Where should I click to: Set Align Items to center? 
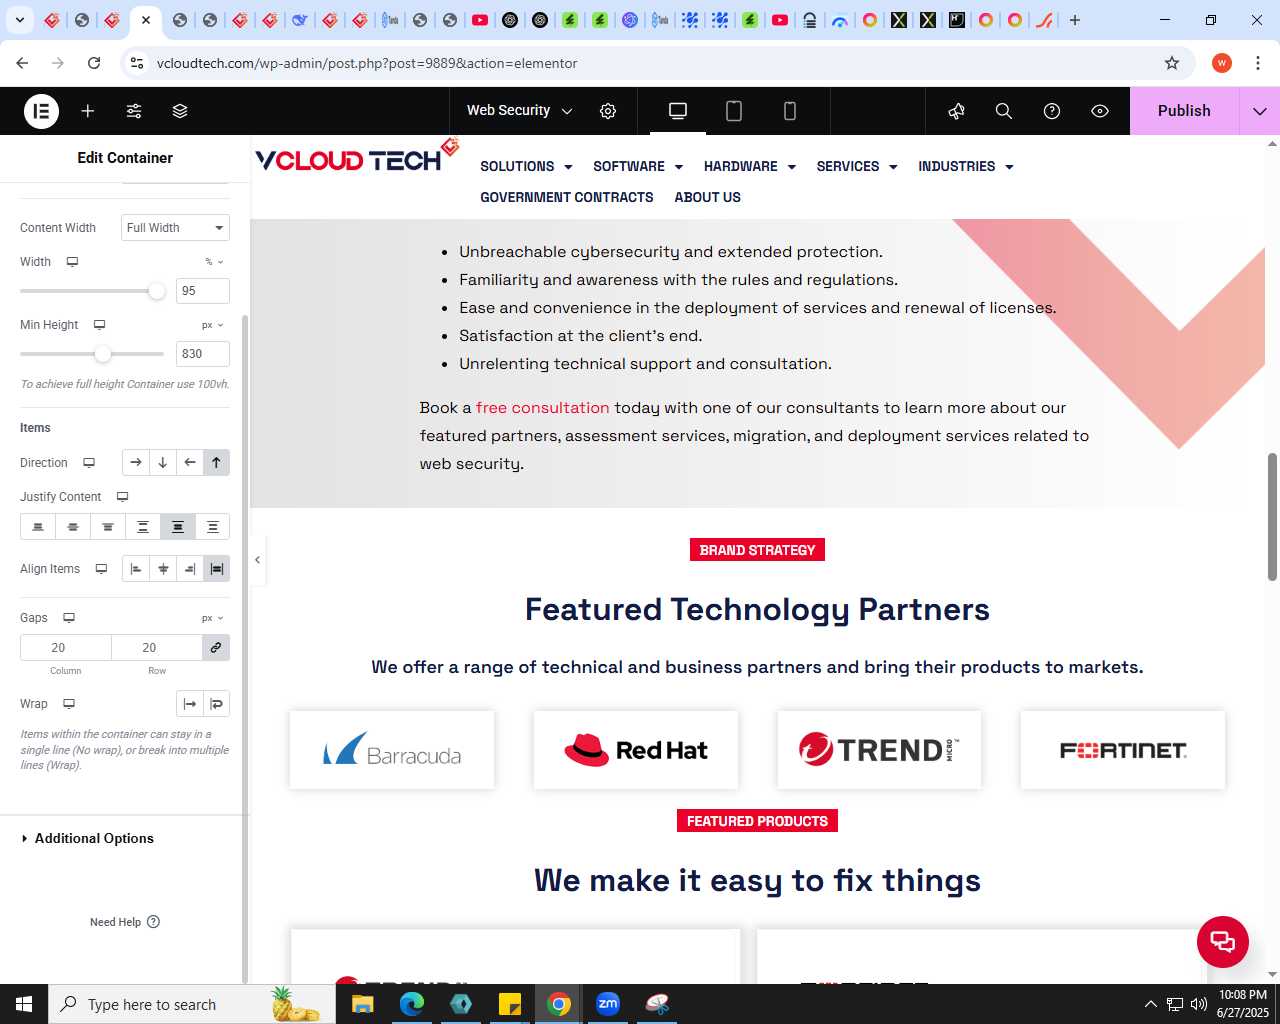[163, 569]
